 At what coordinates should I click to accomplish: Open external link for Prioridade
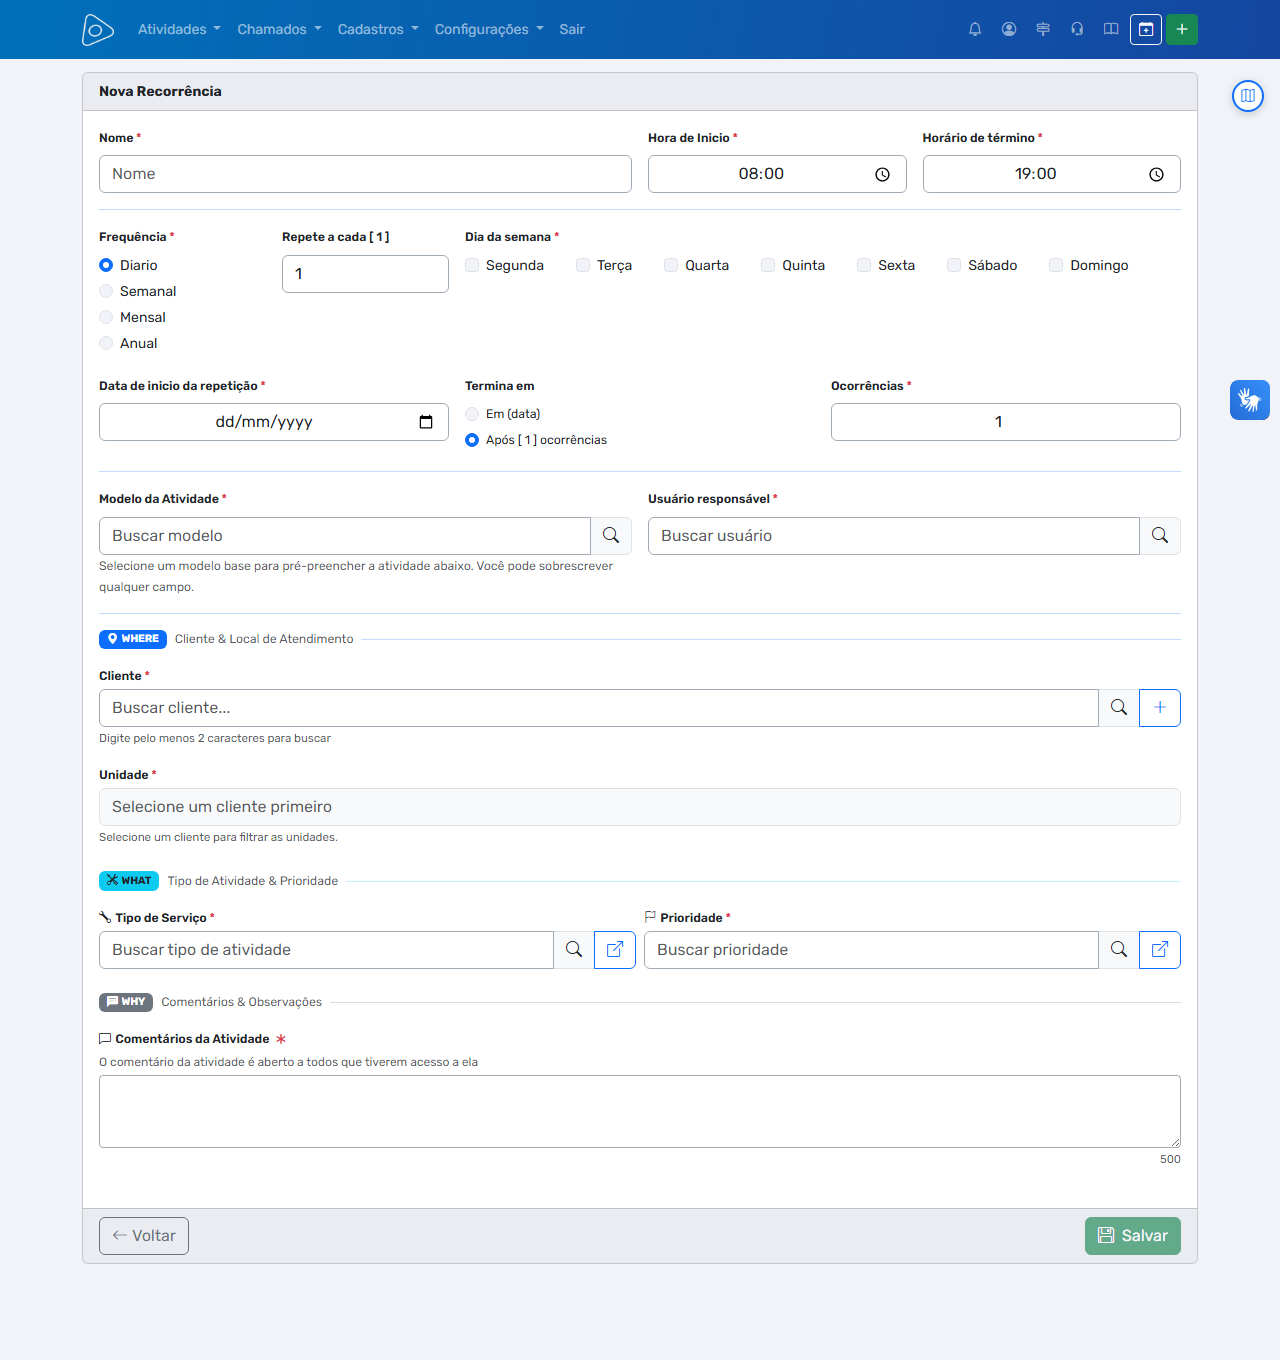point(1160,950)
